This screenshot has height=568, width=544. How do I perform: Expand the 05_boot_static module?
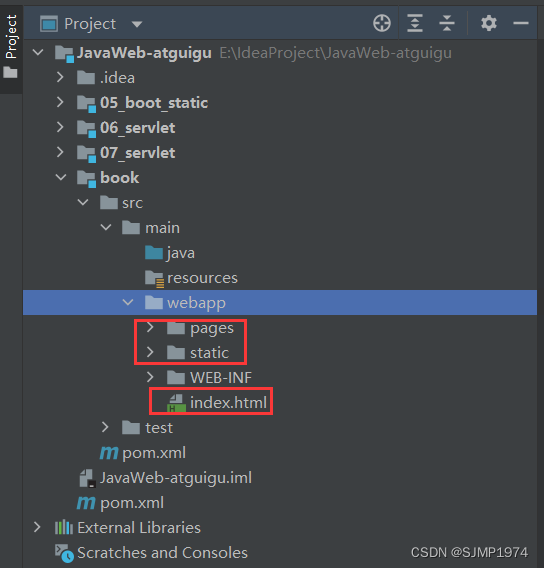click(x=60, y=103)
